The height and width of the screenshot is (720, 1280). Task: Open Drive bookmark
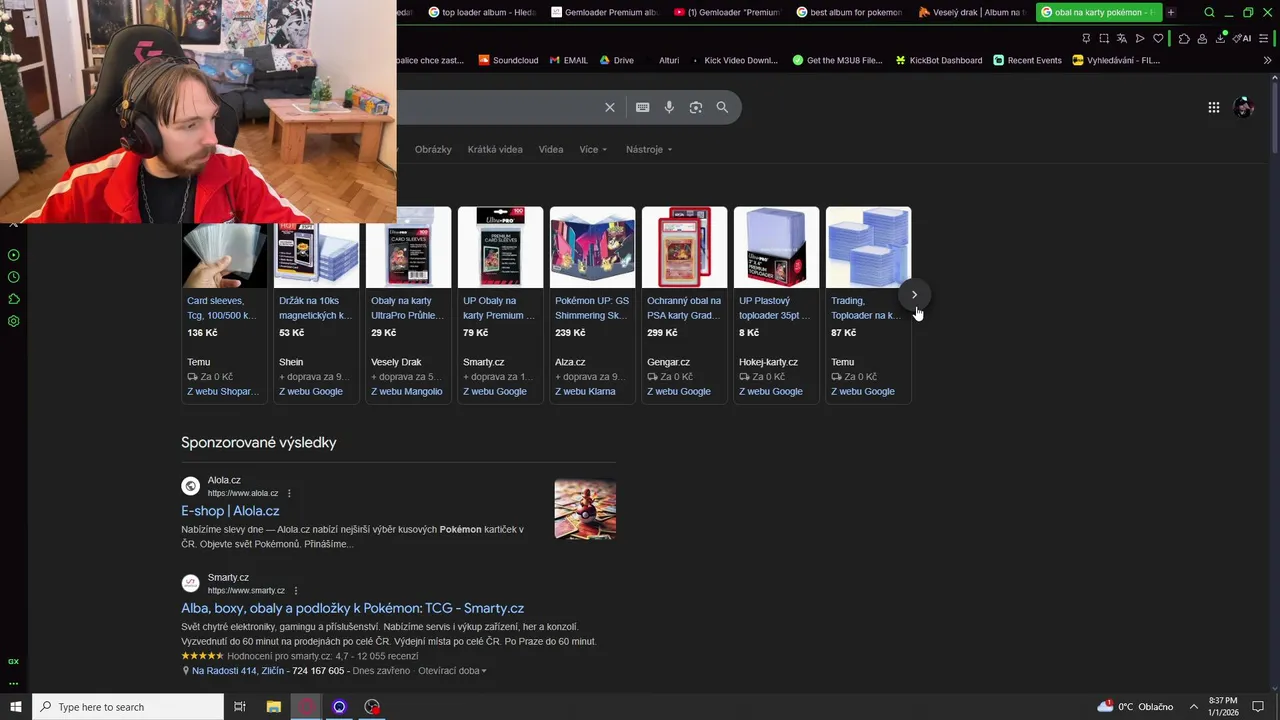(616, 60)
